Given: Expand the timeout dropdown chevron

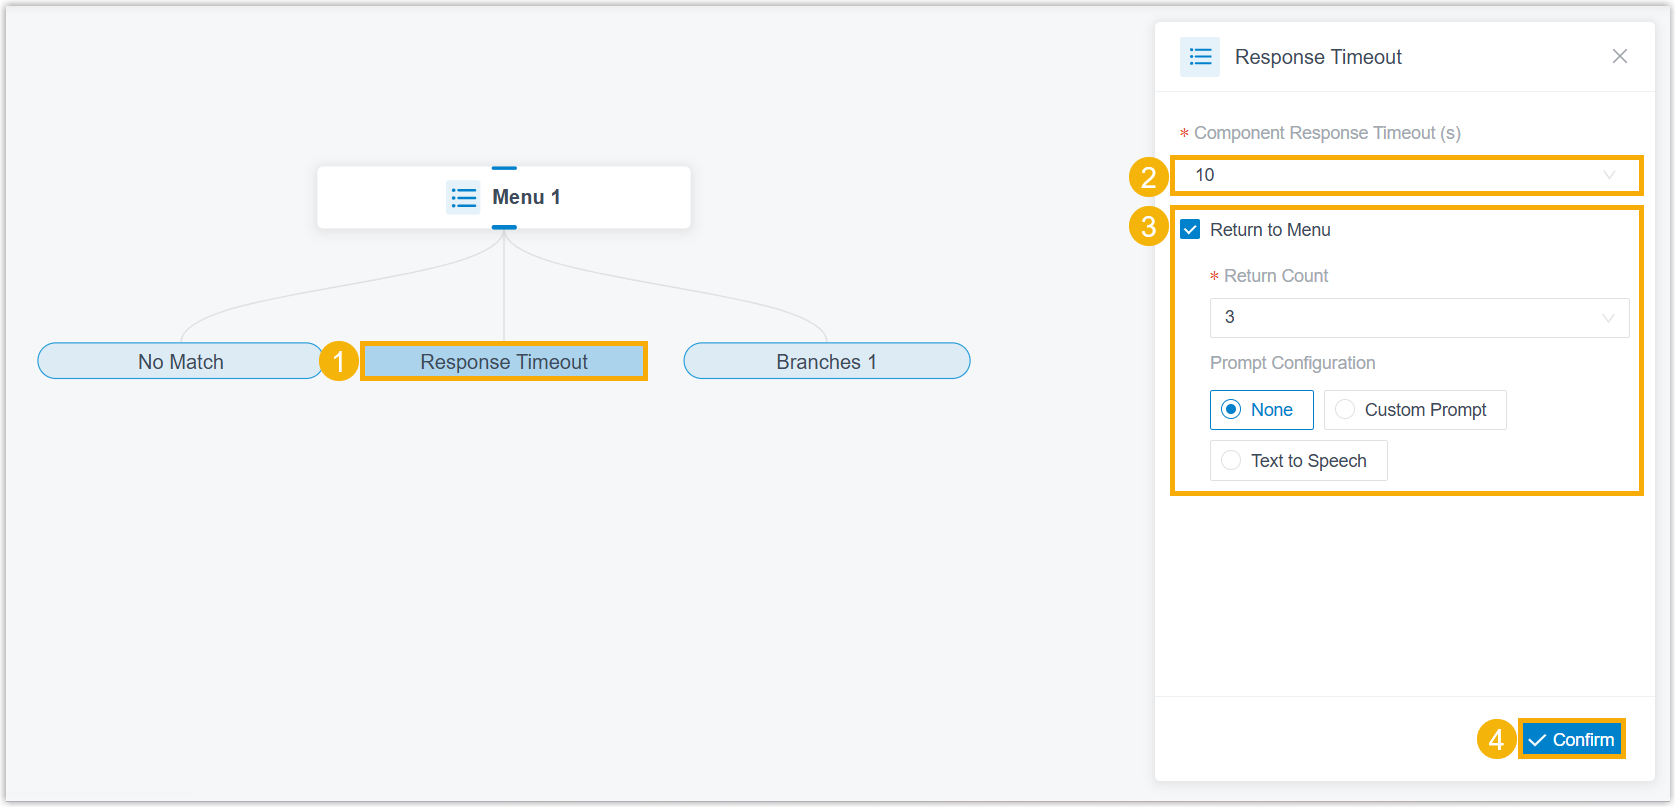Looking at the screenshot, I should click(x=1609, y=175).
